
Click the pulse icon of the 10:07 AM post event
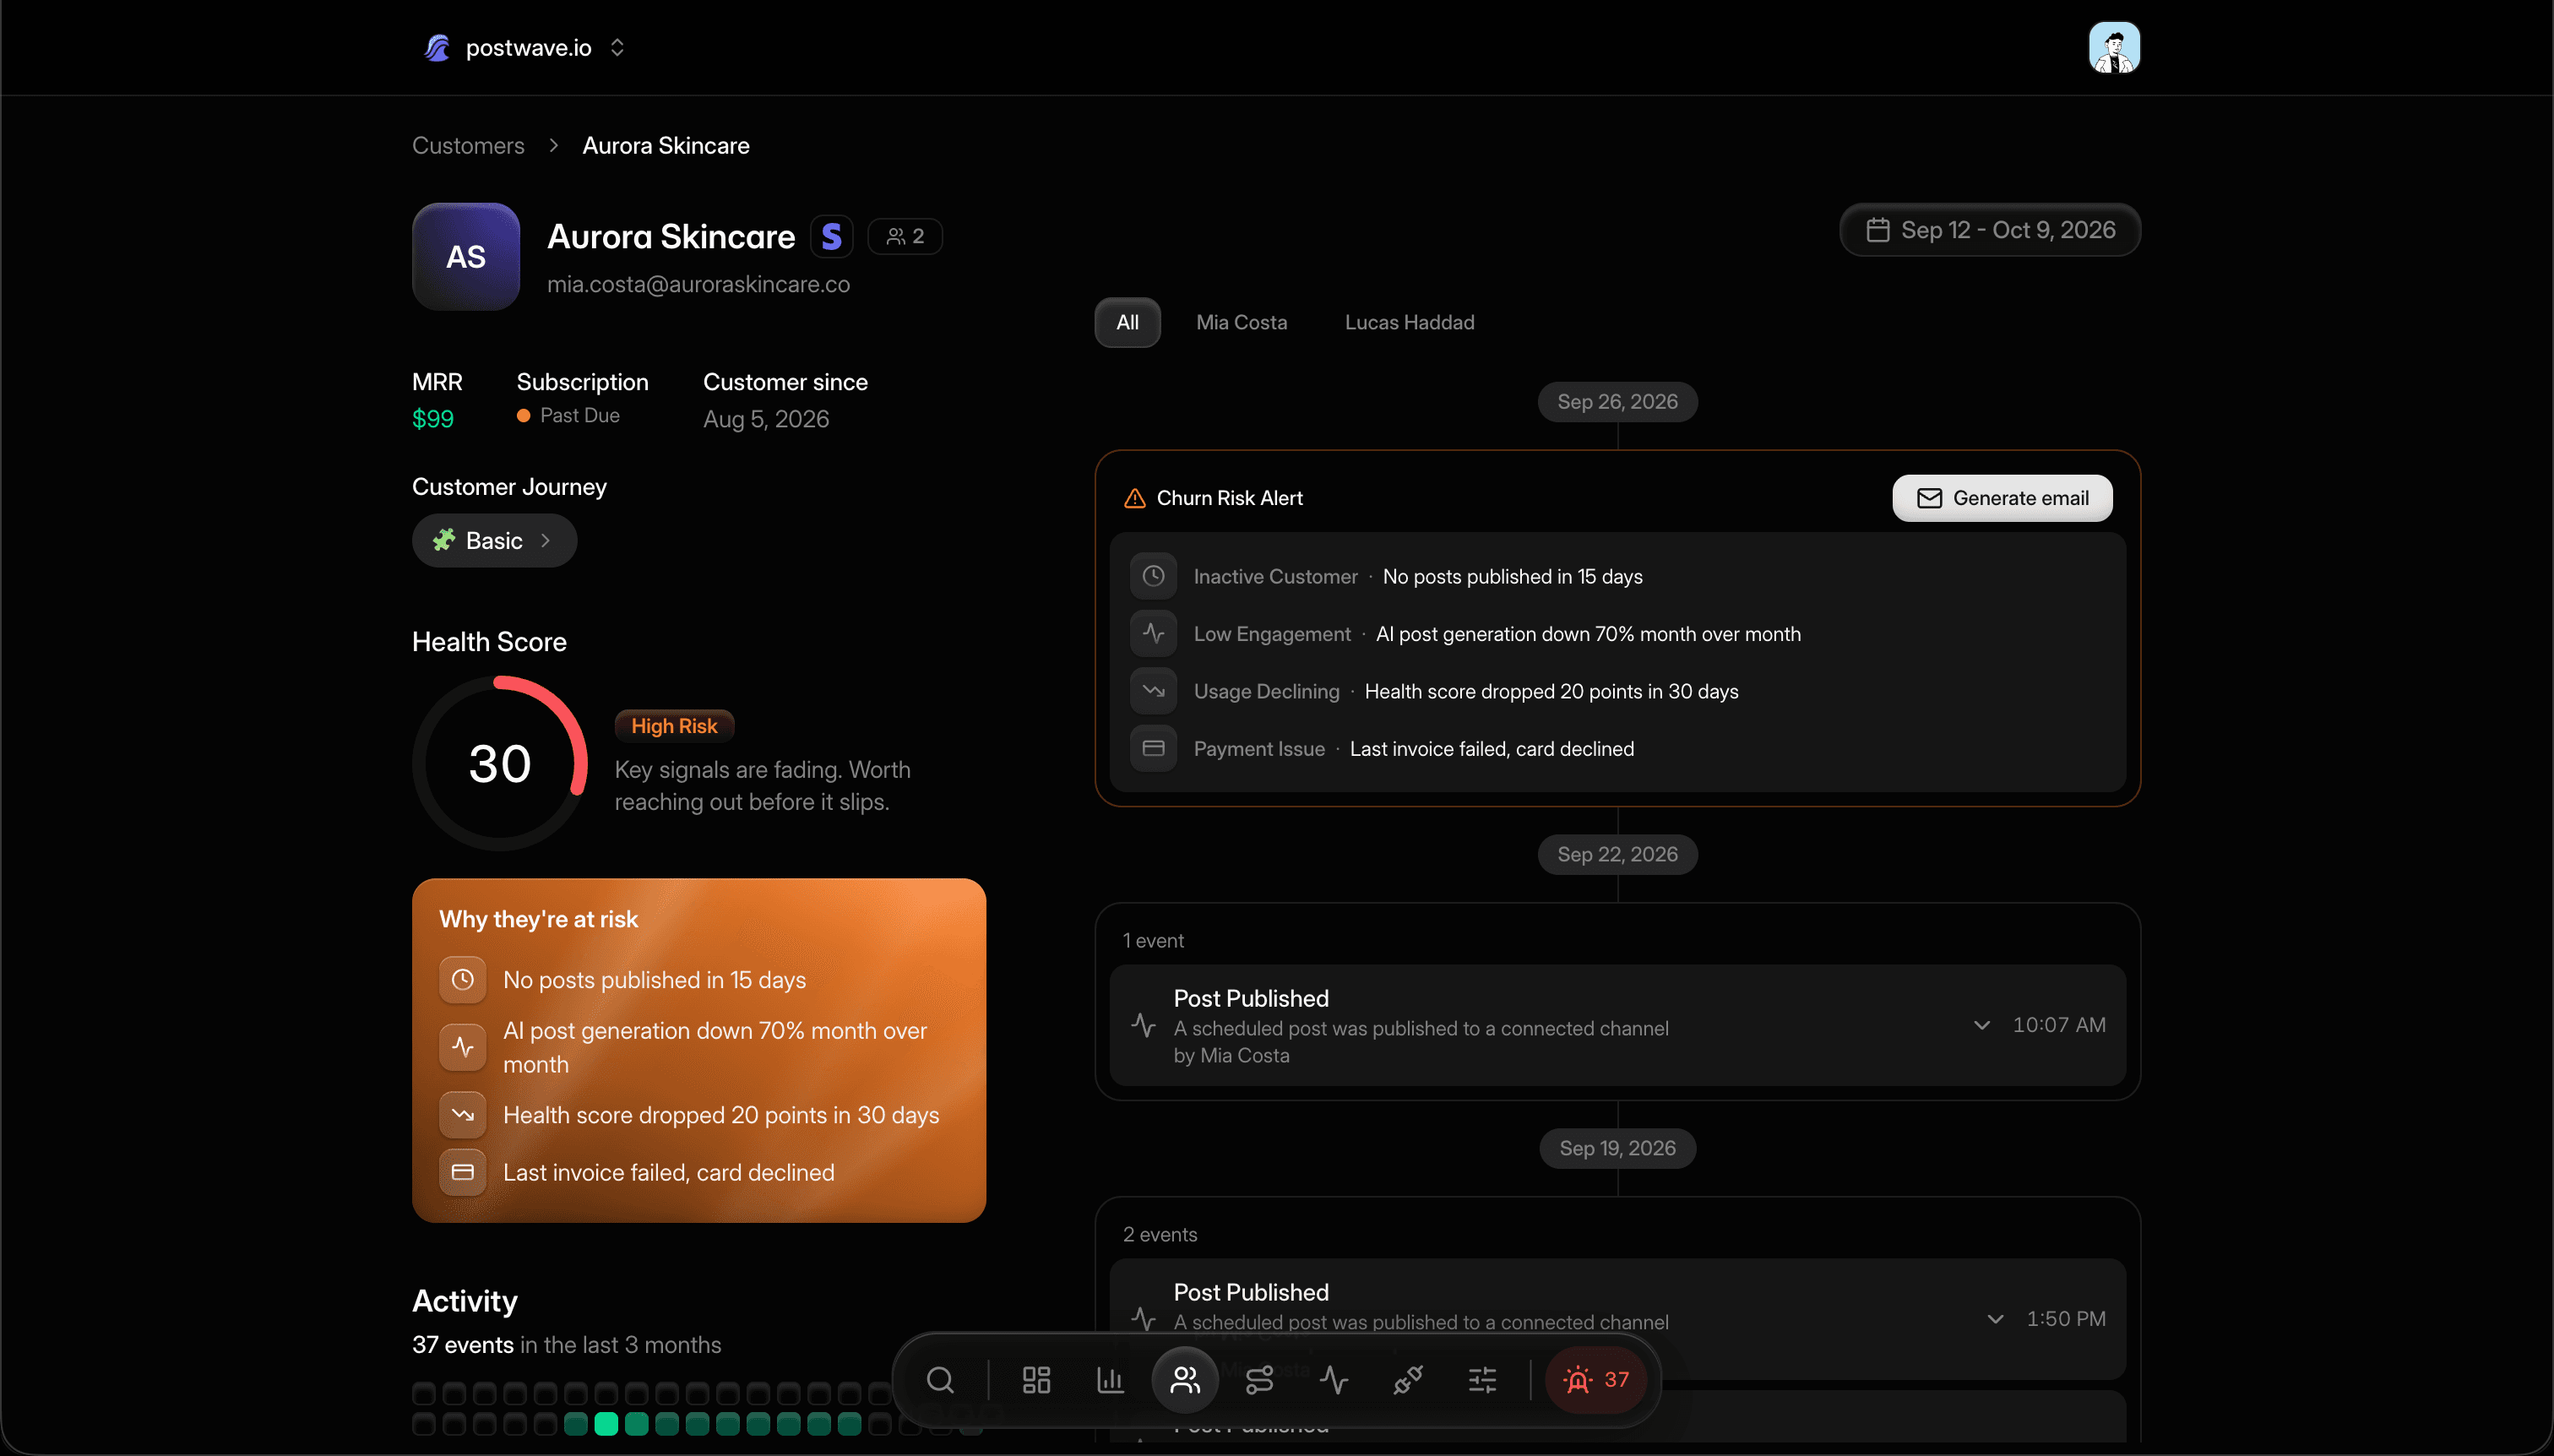[1143, 1025]
